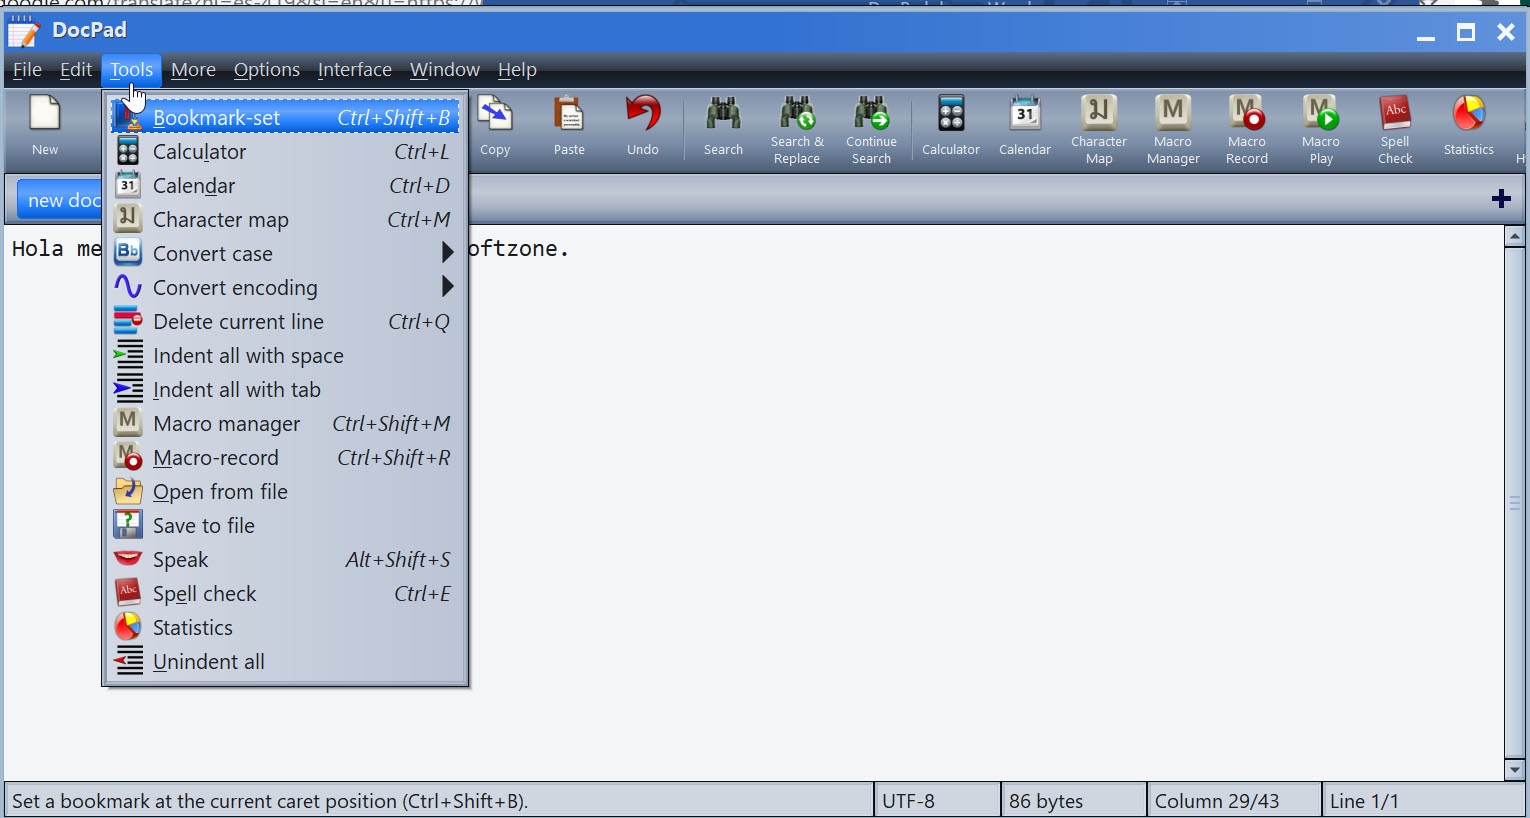Screen dimensions: 1530x818
Task: Click the vertical scrollbar thumb grip
Action: click(x=1514, y=503)
